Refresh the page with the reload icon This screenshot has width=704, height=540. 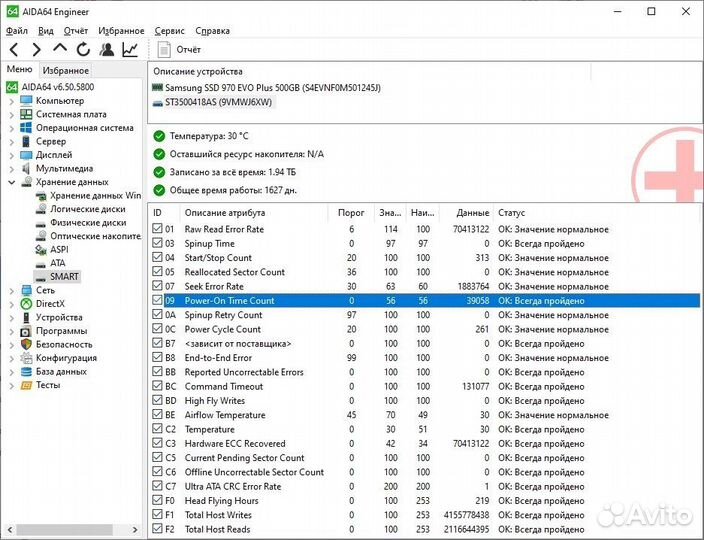coord(83,49)
